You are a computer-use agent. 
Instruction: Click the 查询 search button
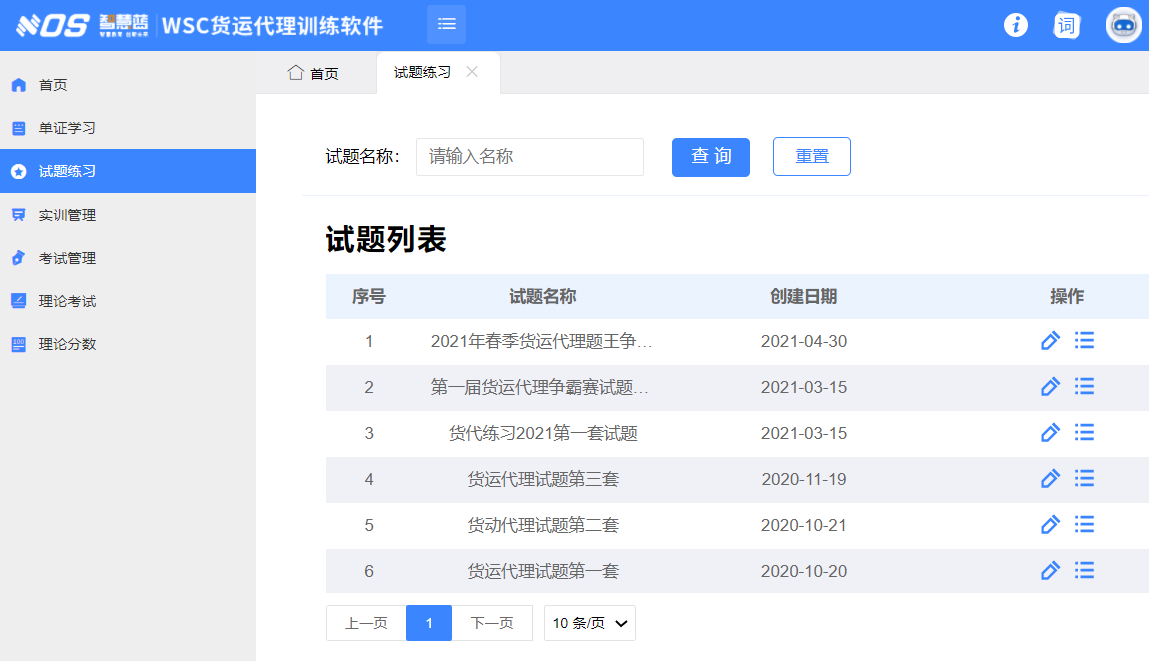[x=710, y=157]
